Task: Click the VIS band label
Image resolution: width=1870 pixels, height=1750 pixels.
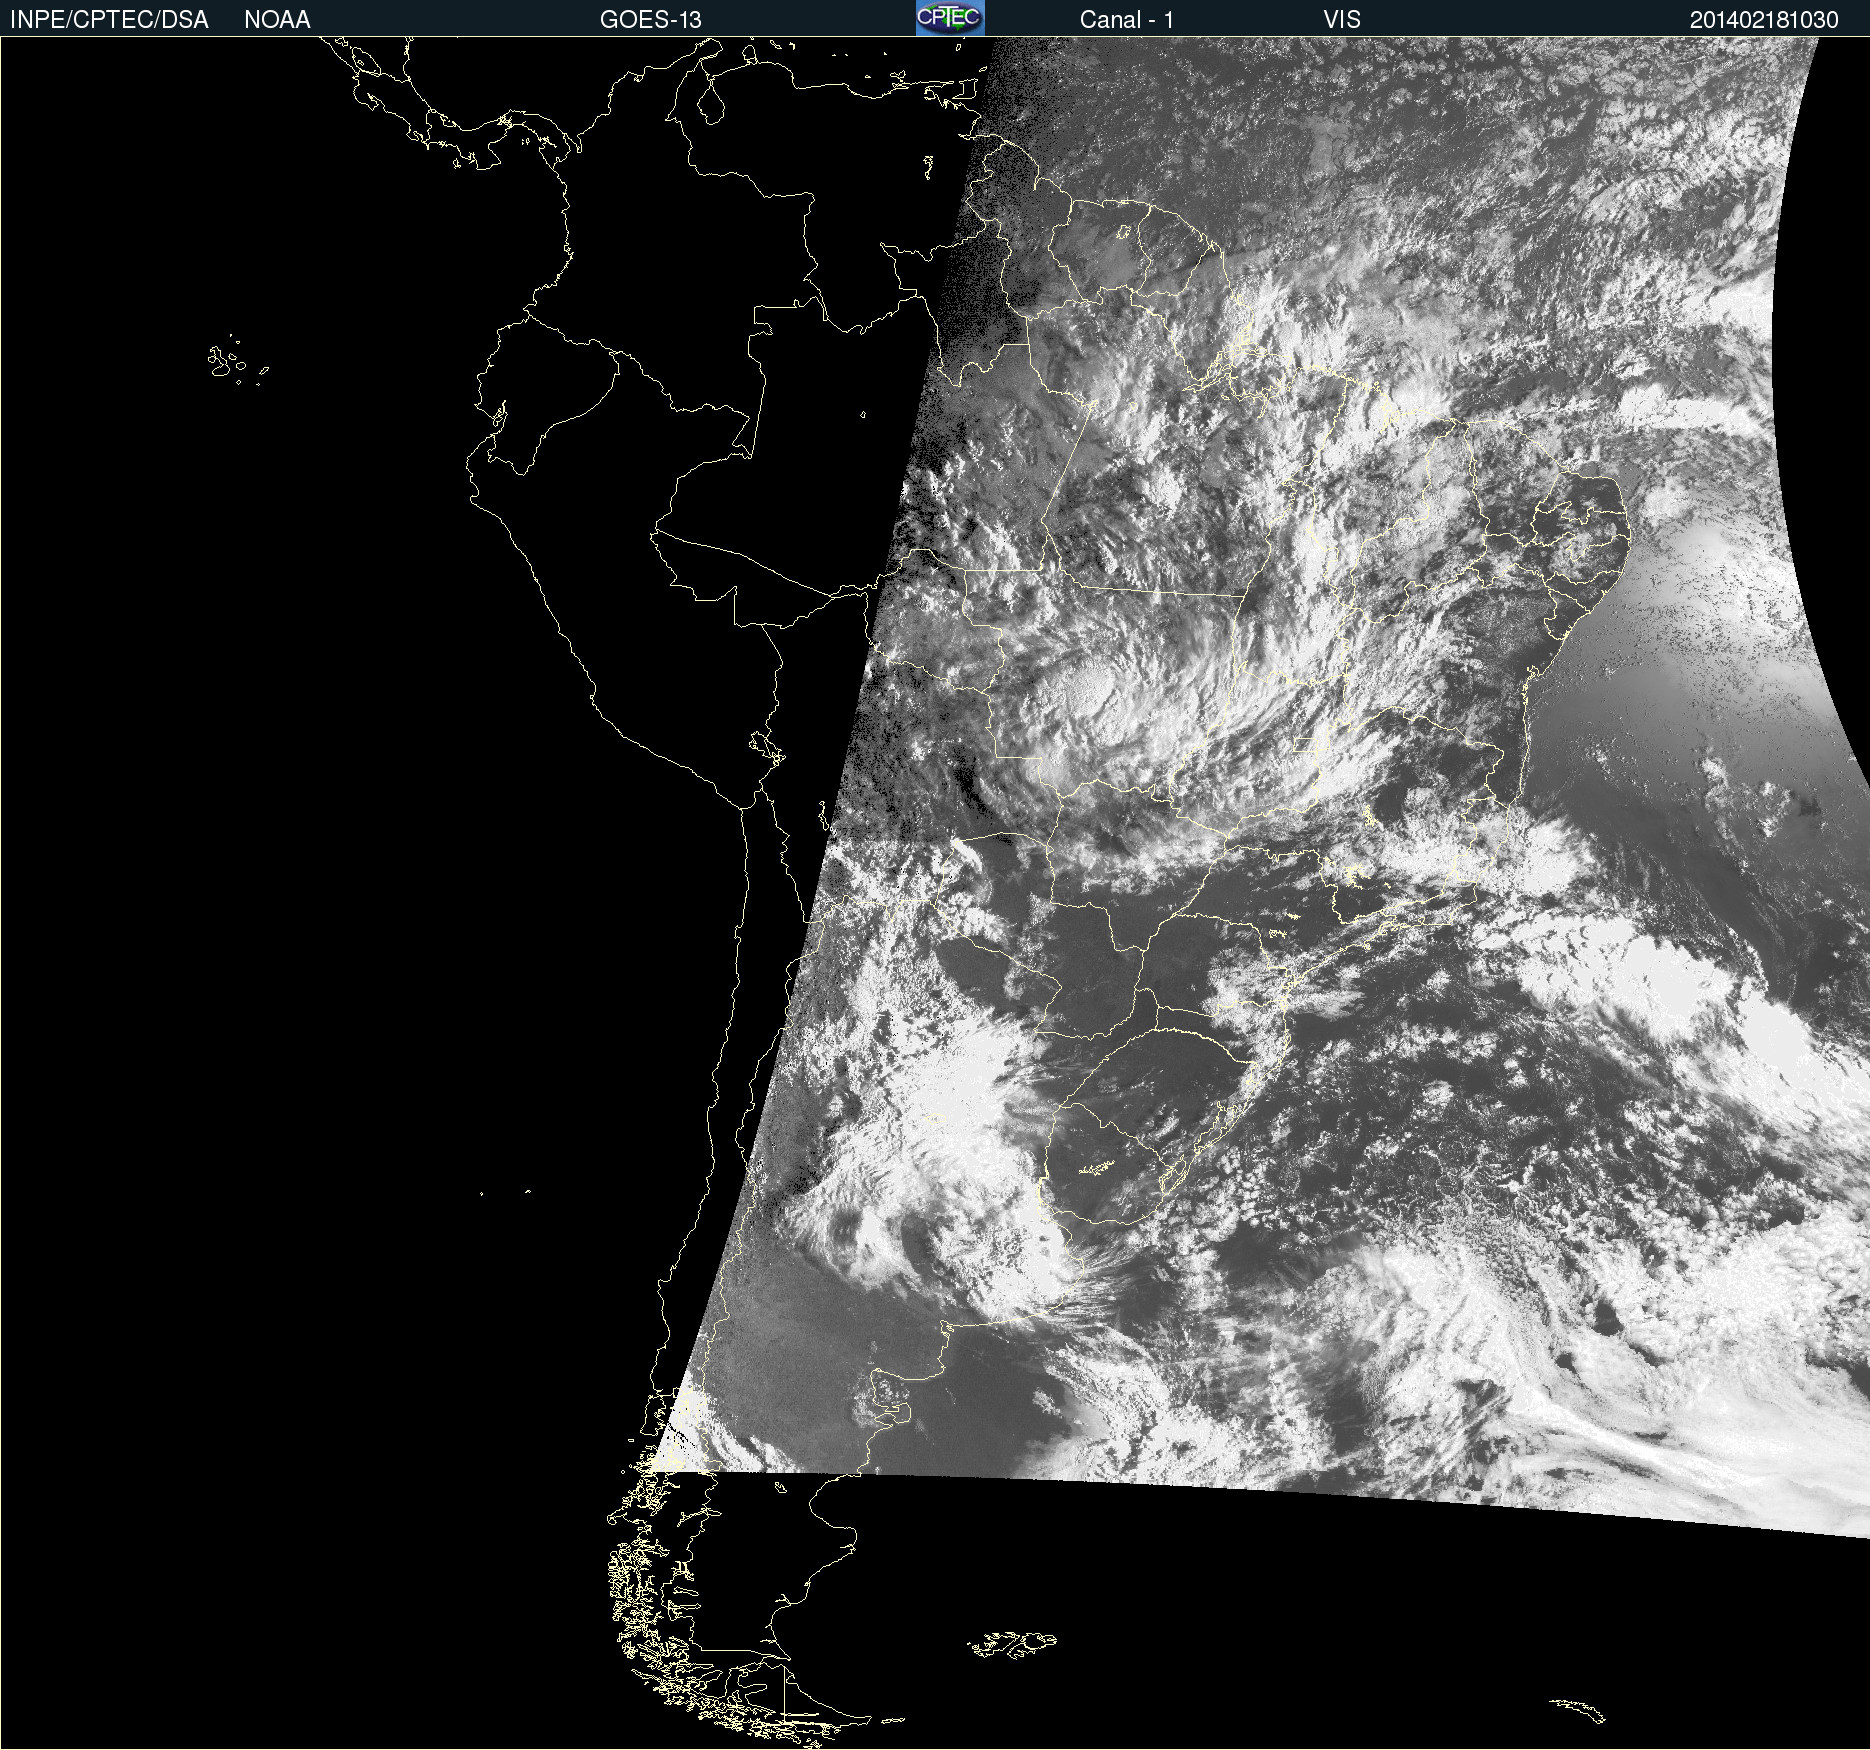Action: tap(1342, 20)
